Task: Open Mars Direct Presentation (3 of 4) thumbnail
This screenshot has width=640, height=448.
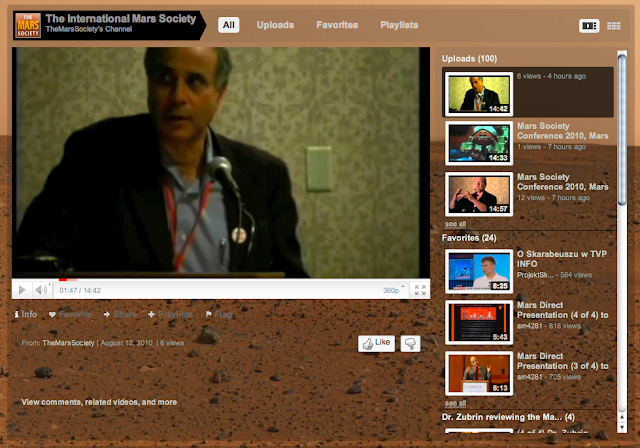Action: 479,373
